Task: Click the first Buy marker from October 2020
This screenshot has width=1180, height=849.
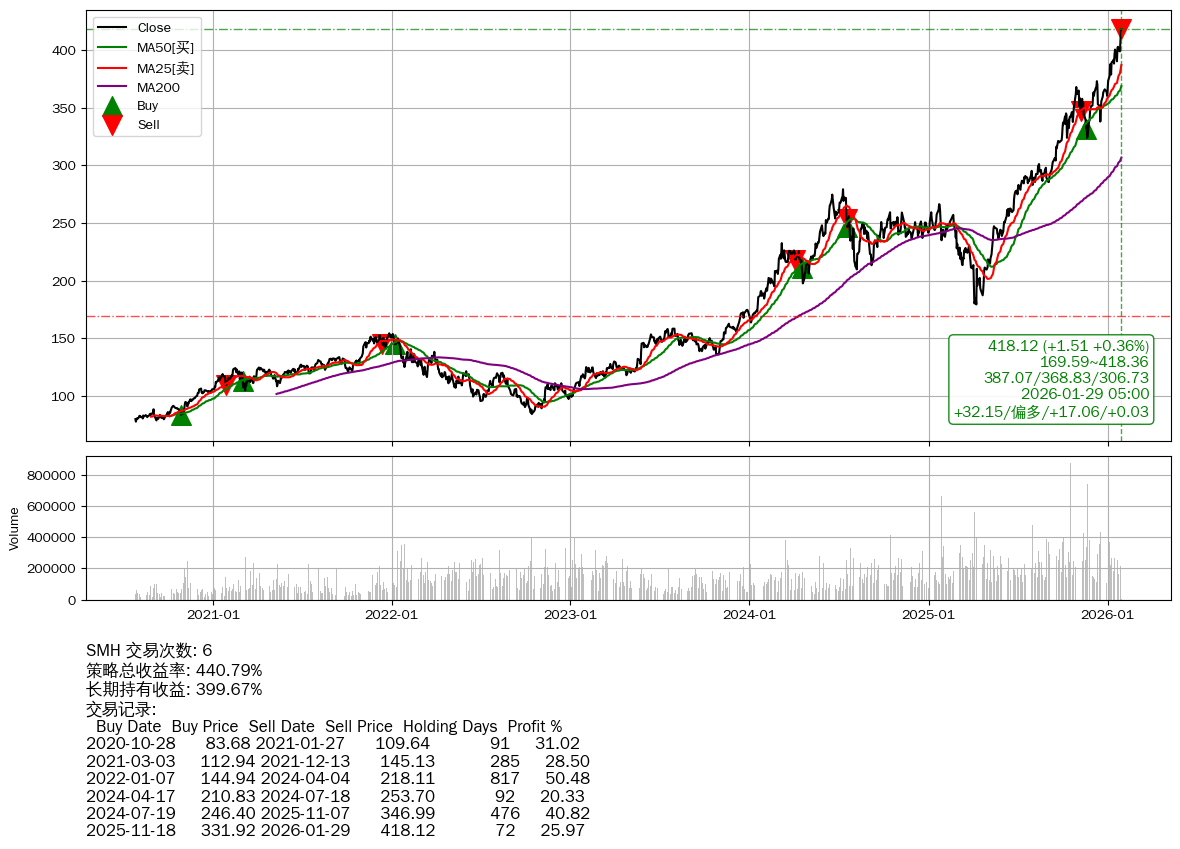Action: [181, 415]
